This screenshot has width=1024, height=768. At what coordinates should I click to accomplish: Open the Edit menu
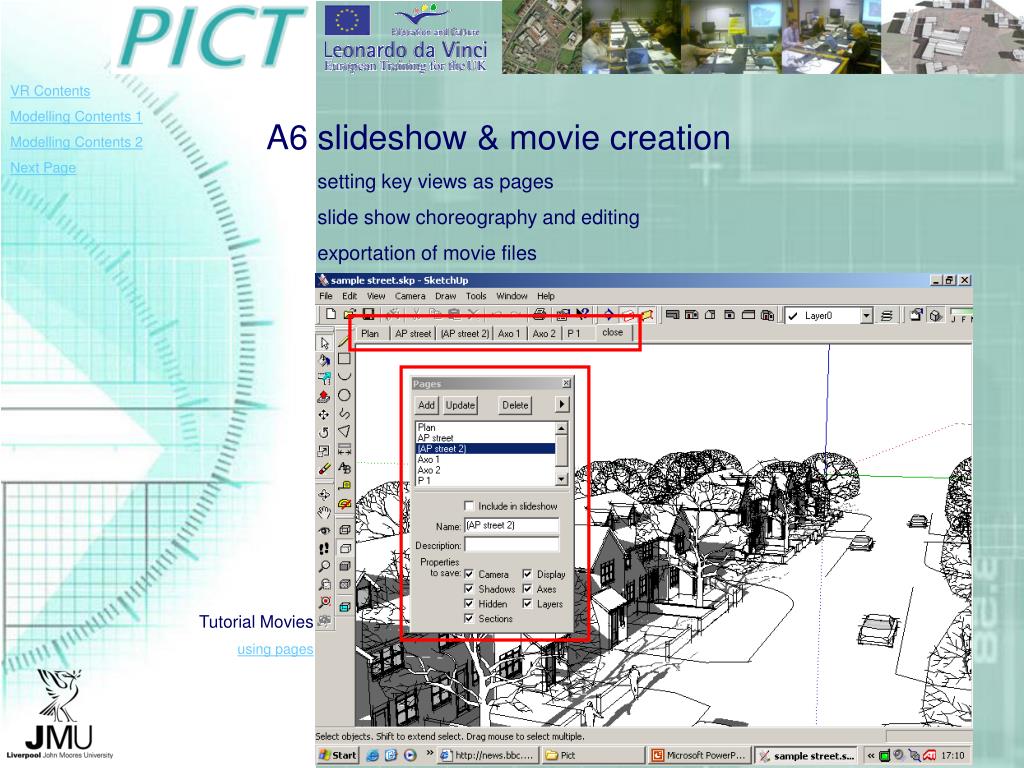point(350,296)
